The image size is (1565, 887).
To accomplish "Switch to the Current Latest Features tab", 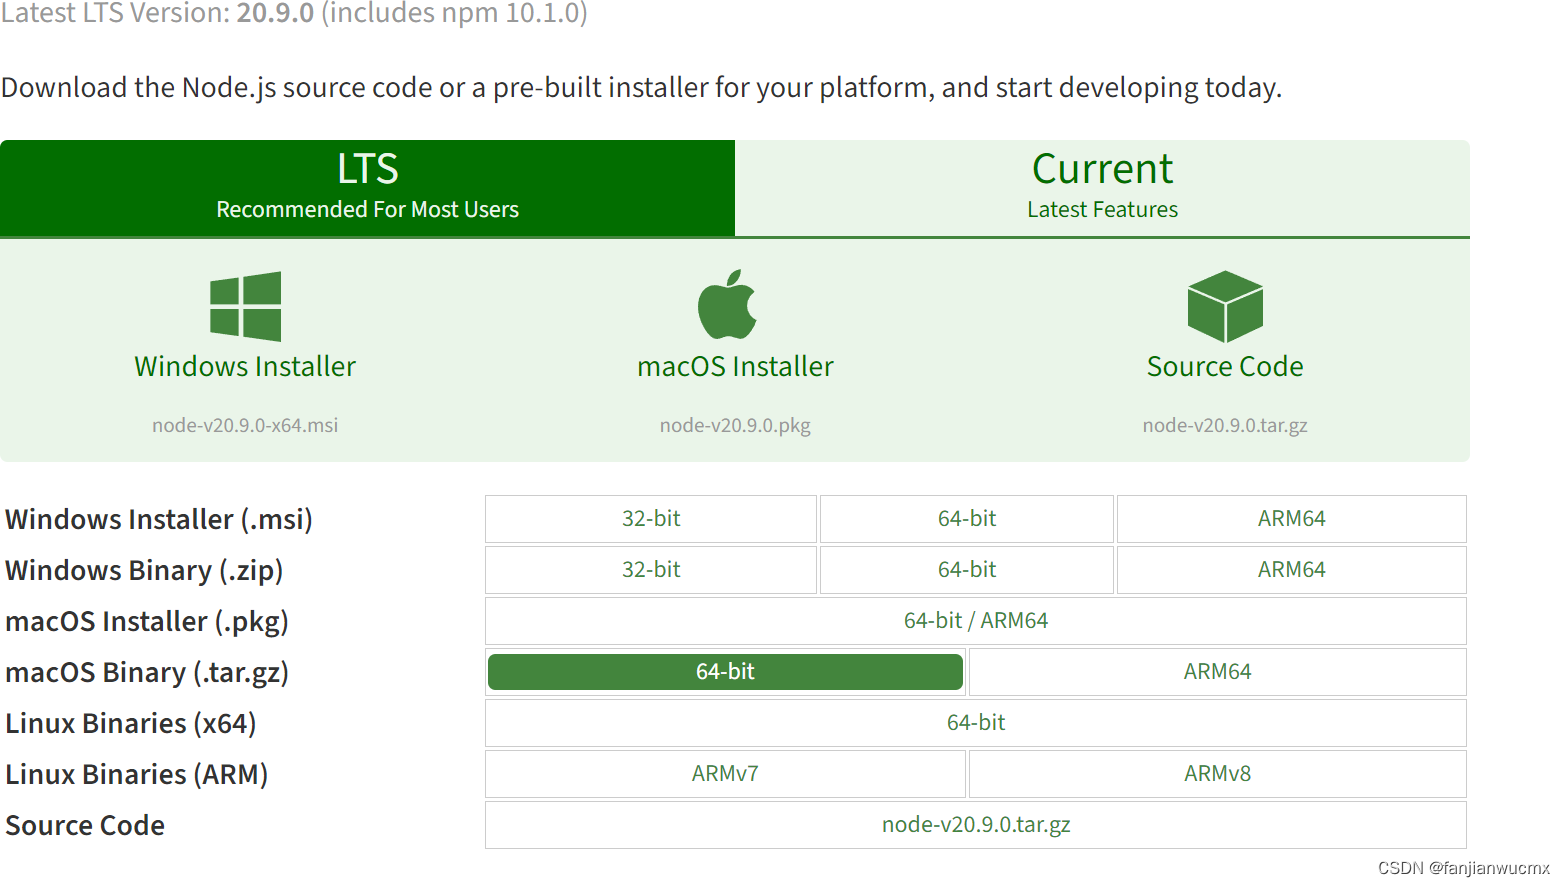I will point(1102,188).
